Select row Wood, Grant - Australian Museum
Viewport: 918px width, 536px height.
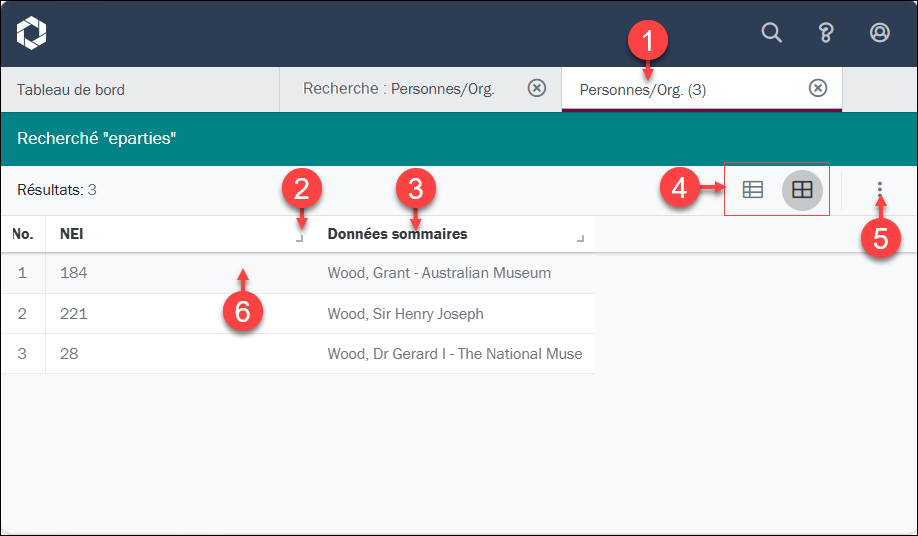297,273
